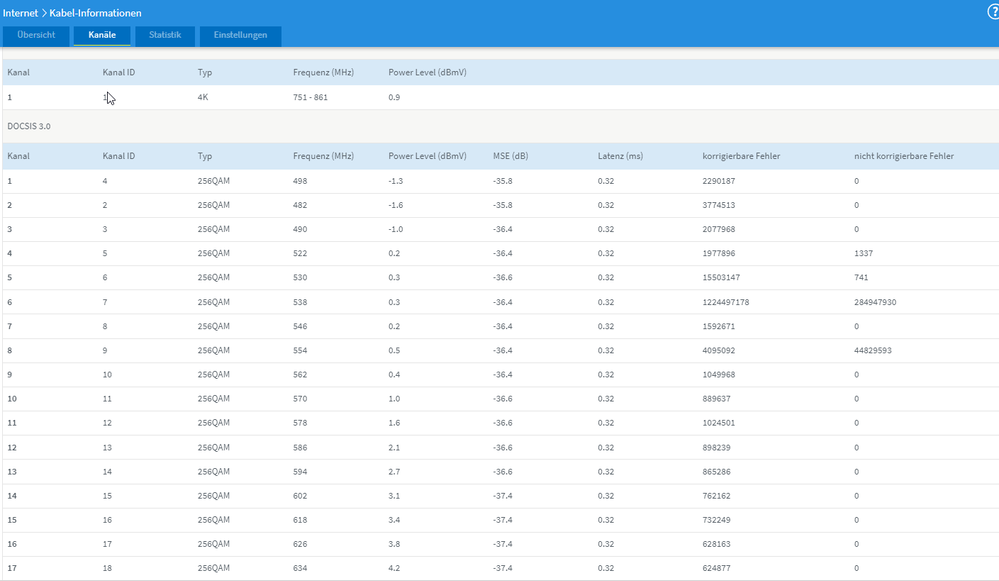Click the 4K type cell in top table
Viewport: 999px width, 581px height.
[x=203, y=97]
